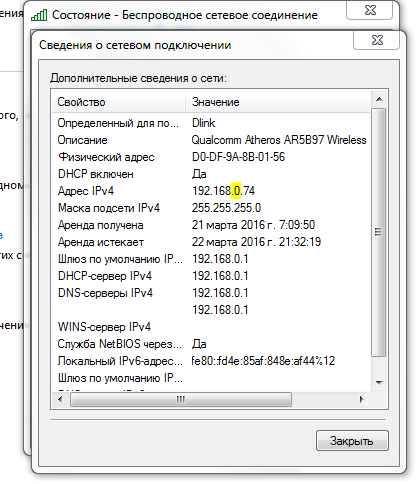Click the wireless signal bars icon

point(39,15)
